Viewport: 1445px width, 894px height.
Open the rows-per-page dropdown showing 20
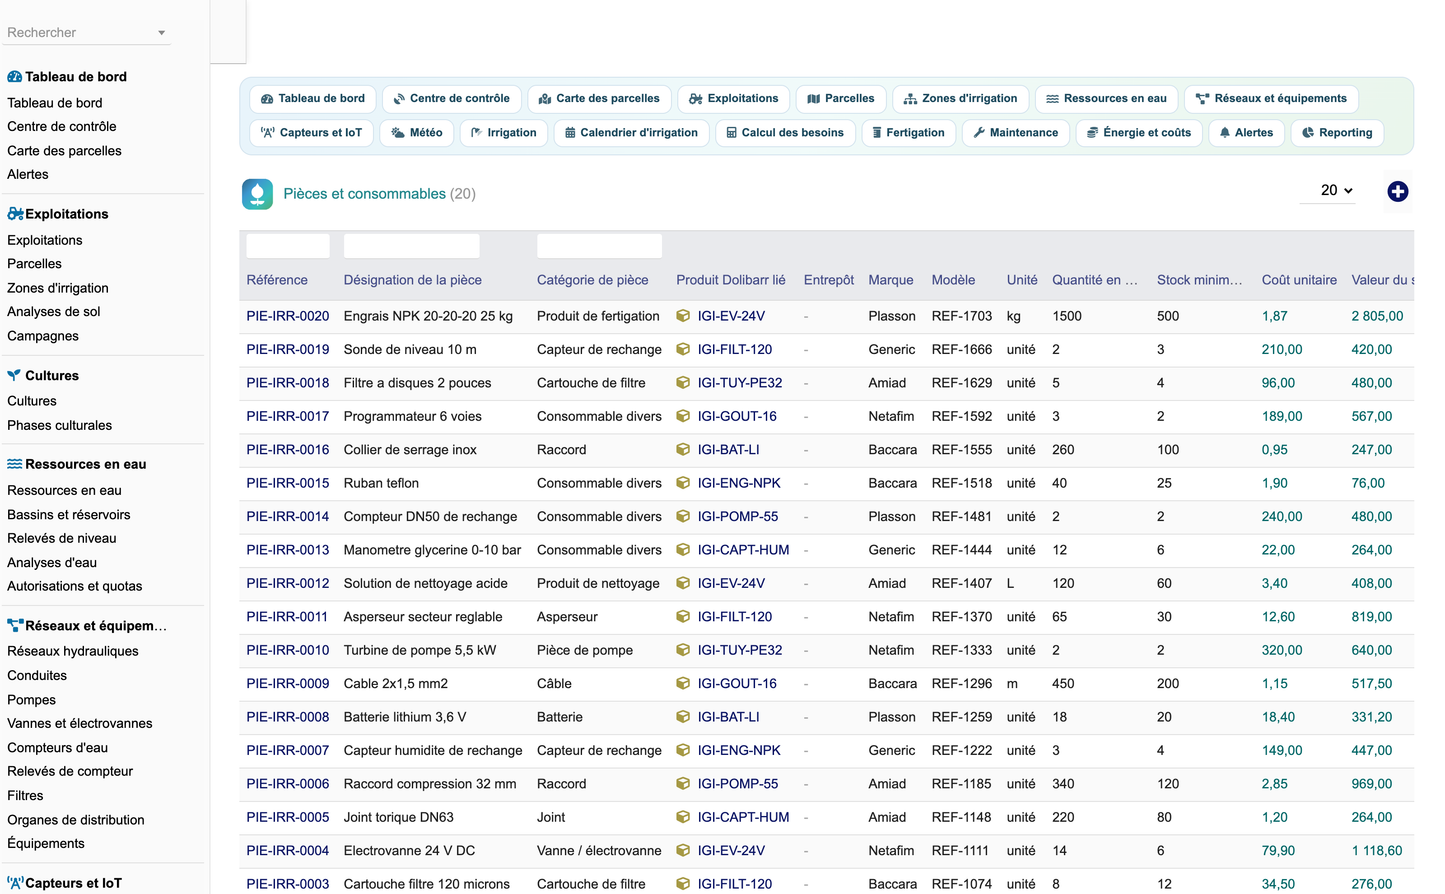tap(1335, 190)
